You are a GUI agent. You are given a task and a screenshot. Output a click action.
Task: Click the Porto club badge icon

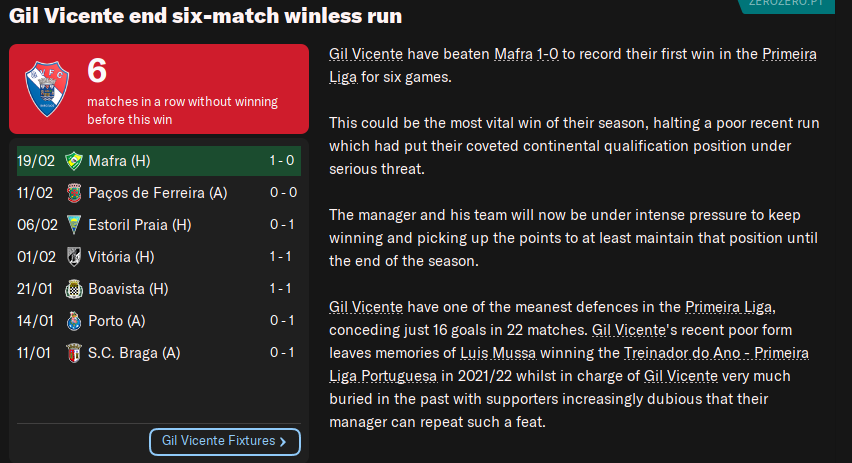[72, 321]
